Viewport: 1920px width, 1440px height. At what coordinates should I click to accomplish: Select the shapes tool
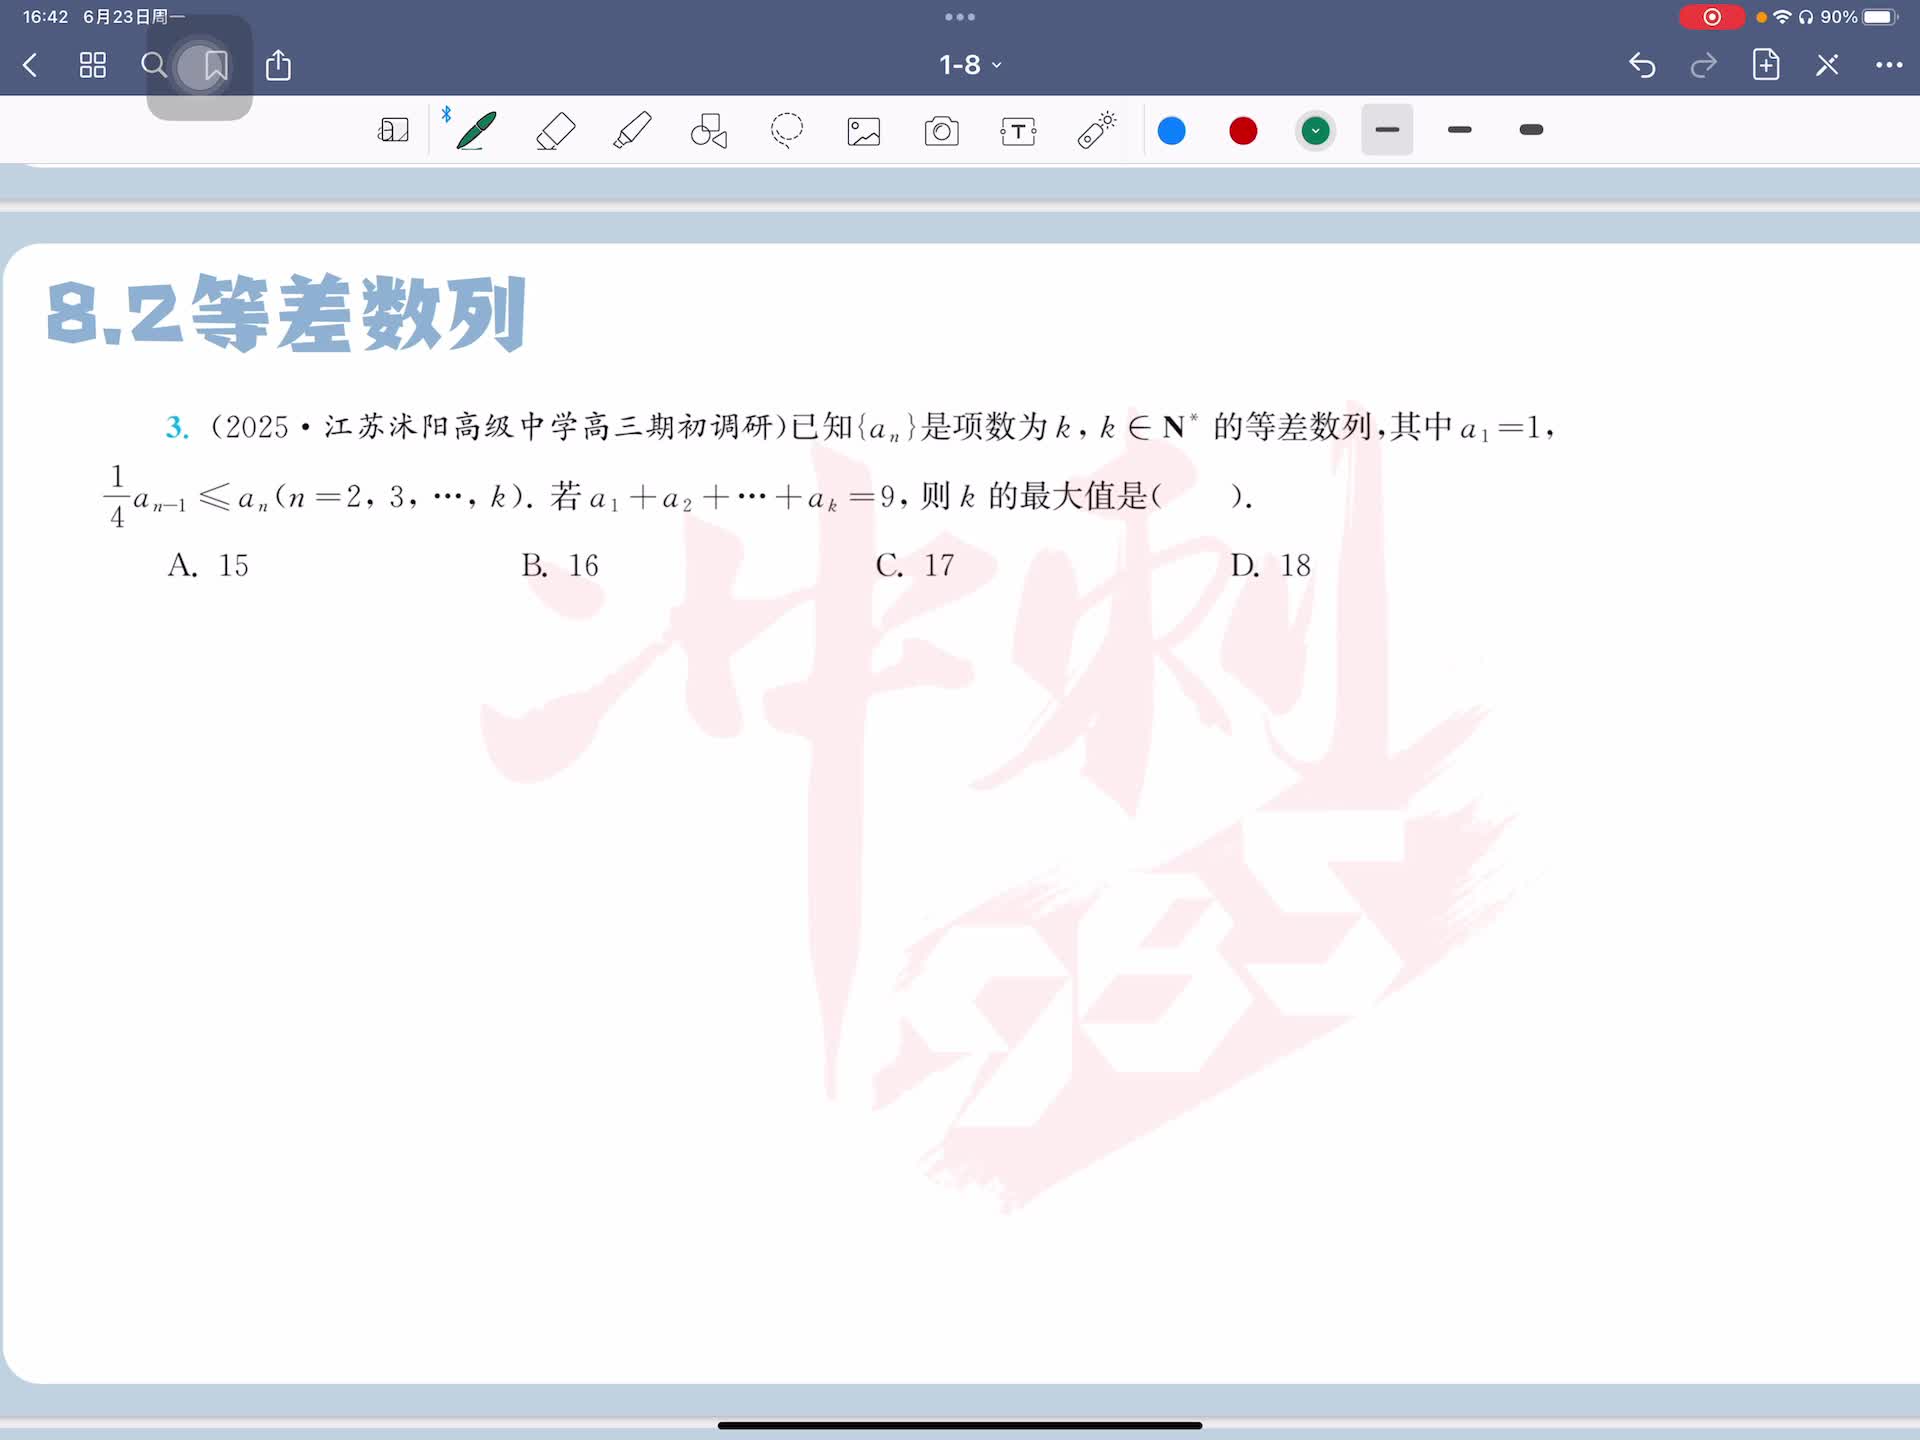709,131
